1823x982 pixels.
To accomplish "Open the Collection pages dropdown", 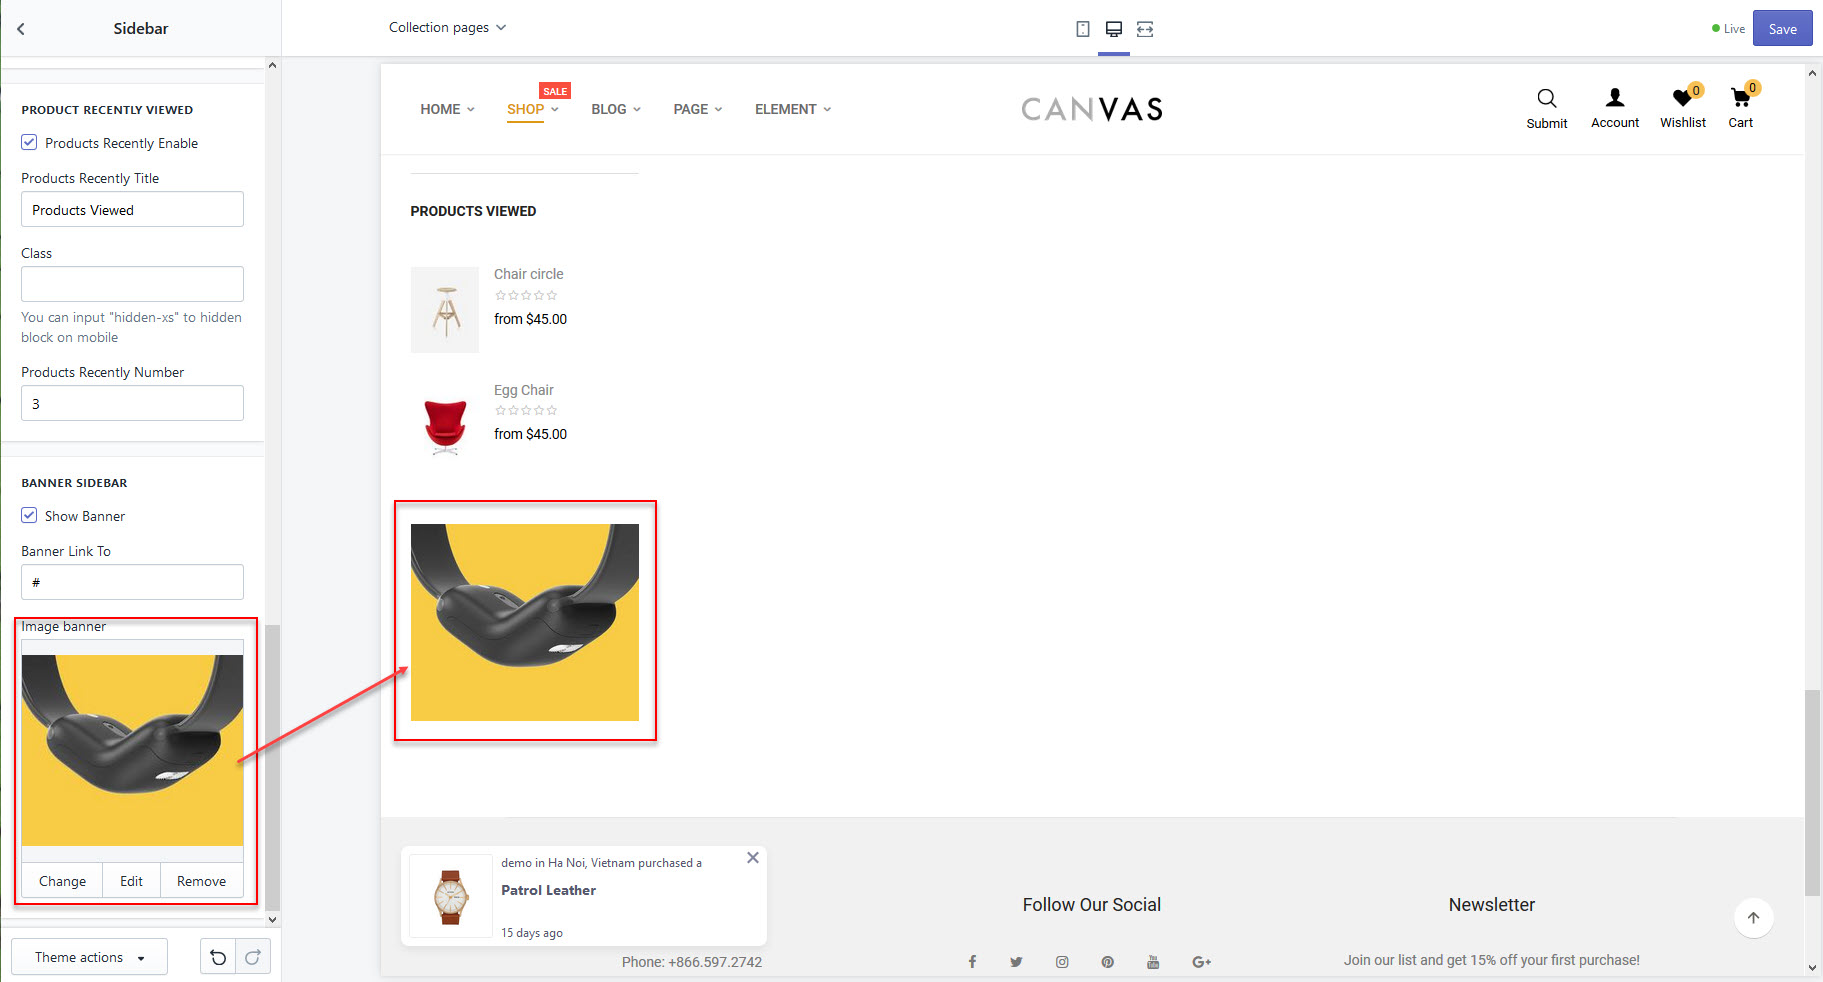I will [447, 28].
